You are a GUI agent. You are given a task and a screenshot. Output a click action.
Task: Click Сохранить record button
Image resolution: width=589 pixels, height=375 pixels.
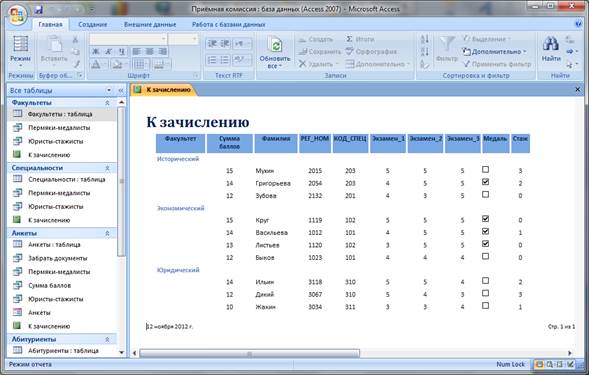pyautogui.click(x=319, y=51)
